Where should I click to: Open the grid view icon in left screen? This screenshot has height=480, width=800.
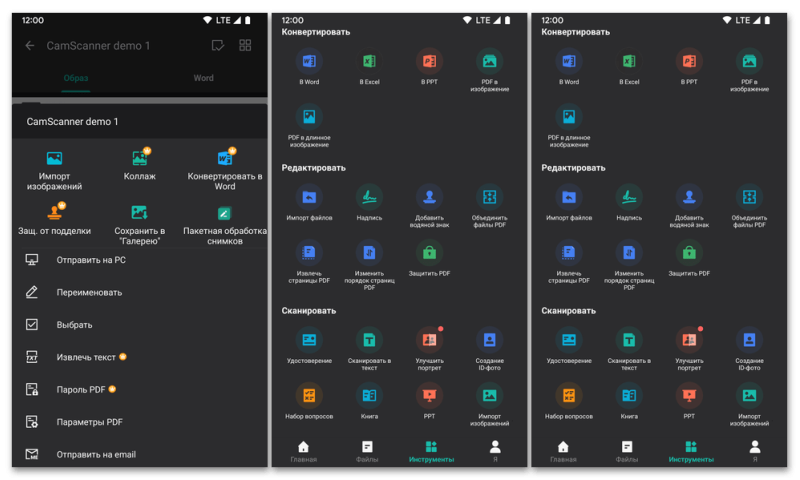click(245, 45)
